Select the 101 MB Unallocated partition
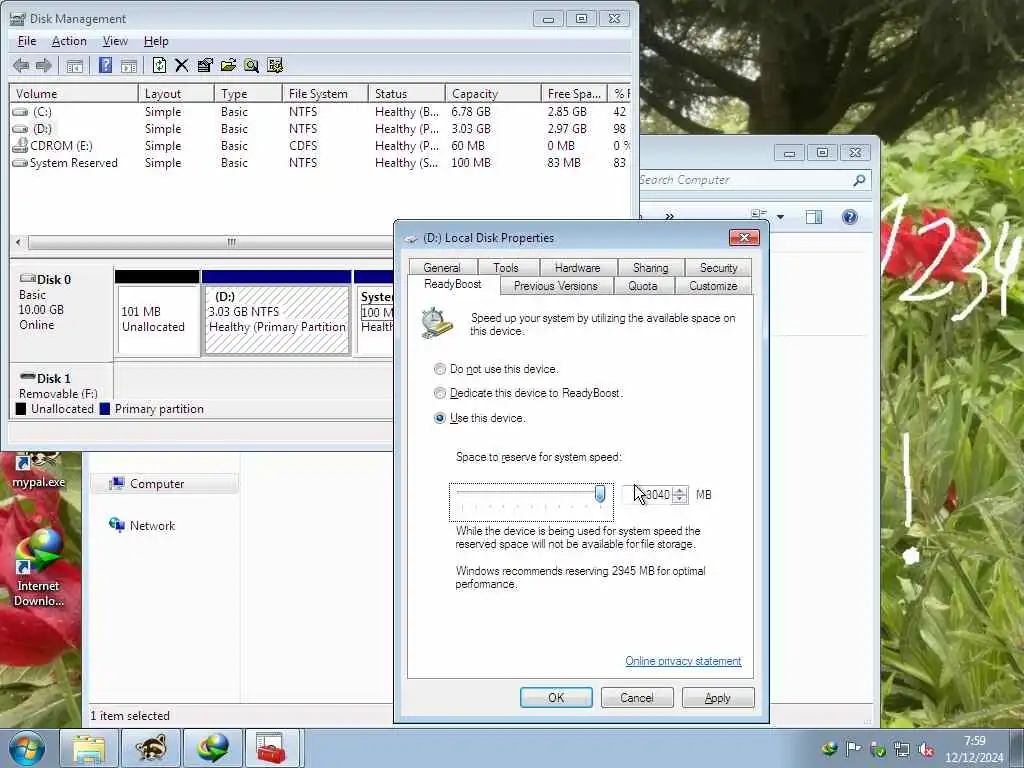Screen dimensions: 1024x768 [157, 319]
